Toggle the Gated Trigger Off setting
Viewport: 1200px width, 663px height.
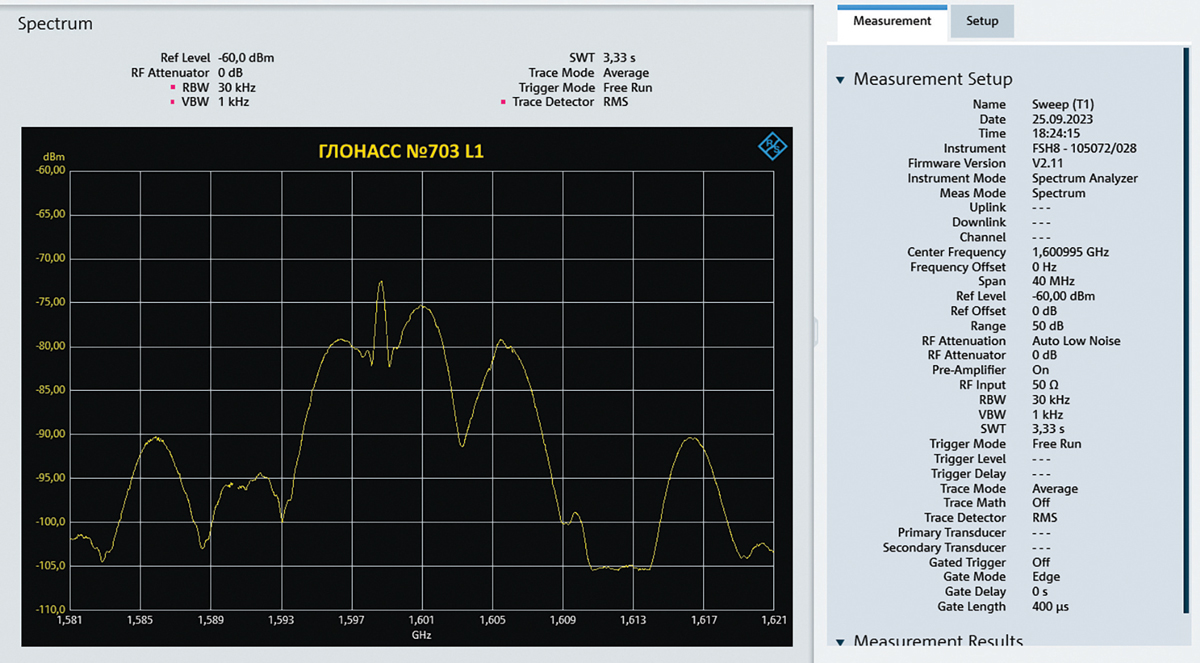coord(1040,562)
